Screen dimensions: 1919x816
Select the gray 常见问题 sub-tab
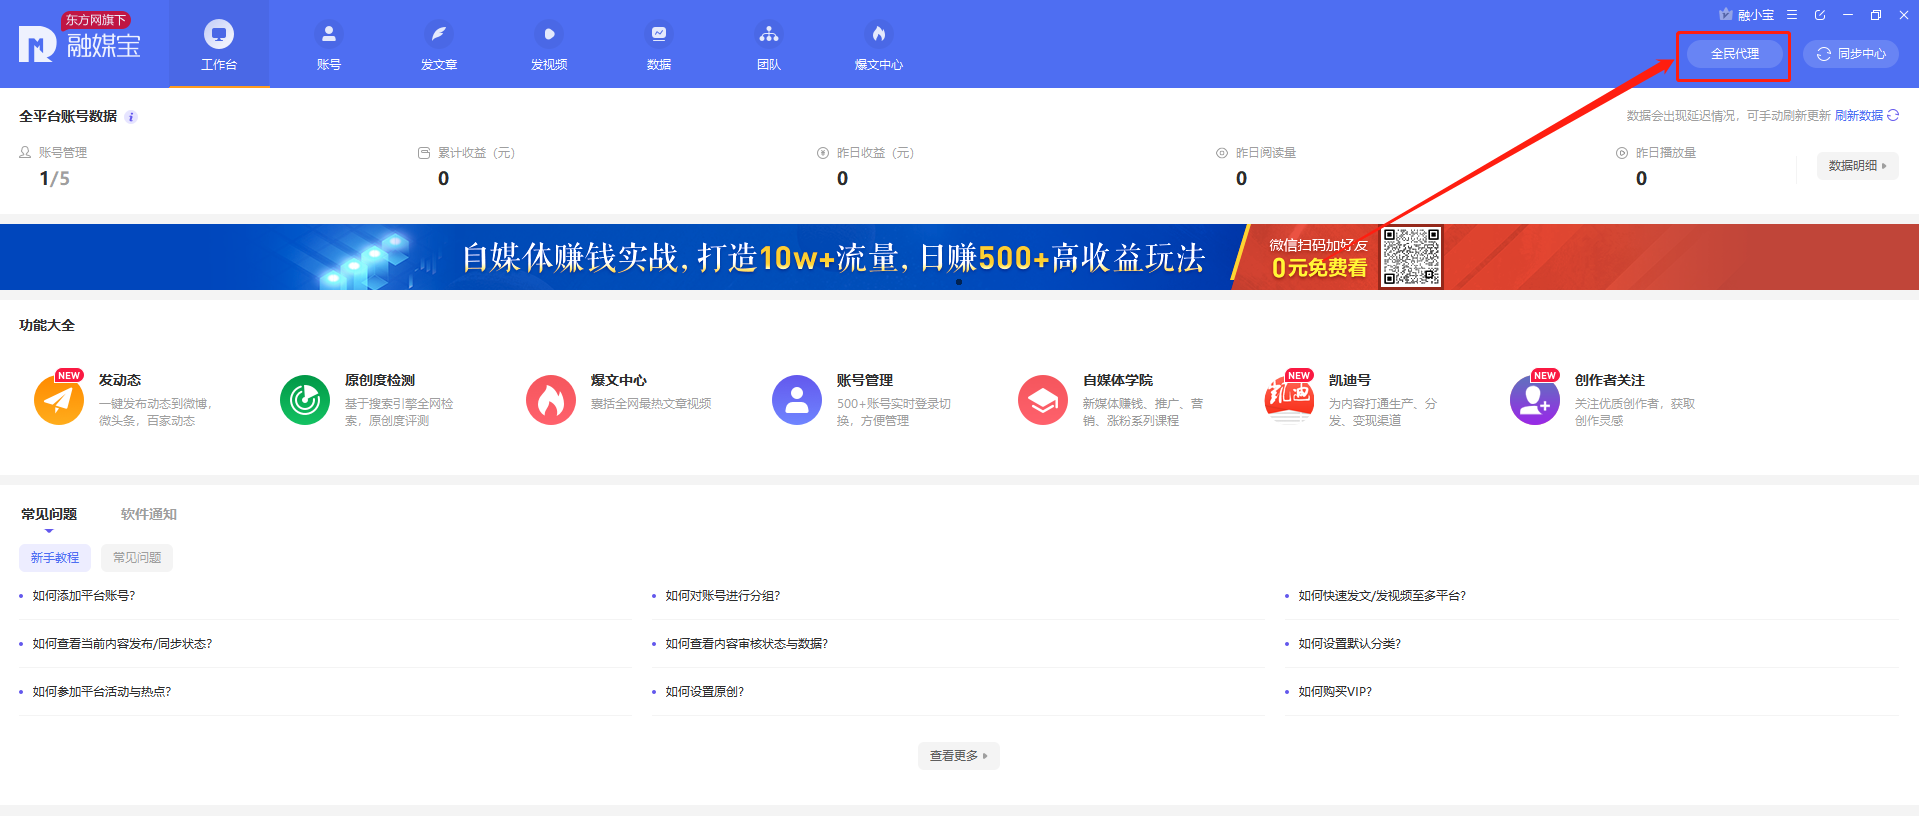(x=137, y=558)
